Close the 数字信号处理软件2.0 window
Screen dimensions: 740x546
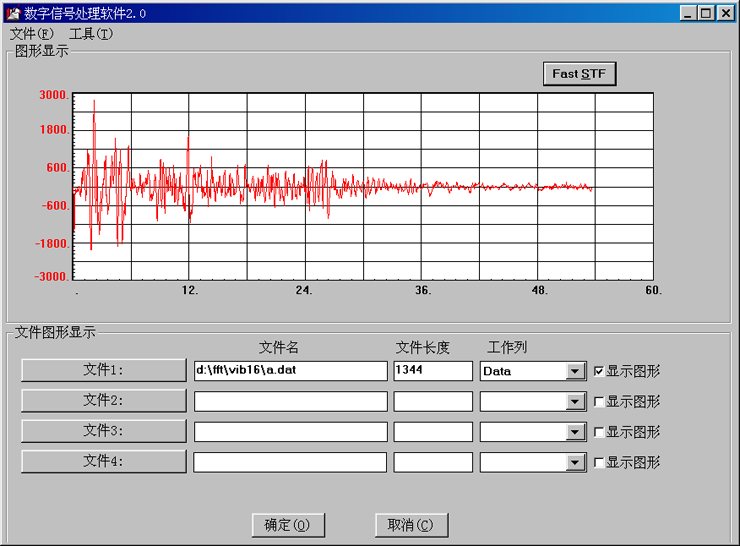[x=726, y=13]
